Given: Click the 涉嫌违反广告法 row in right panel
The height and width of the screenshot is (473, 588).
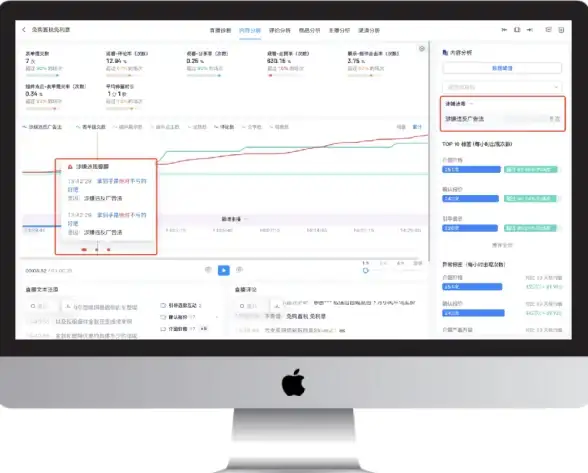Looking at the screenshot, I should point(502,119).
